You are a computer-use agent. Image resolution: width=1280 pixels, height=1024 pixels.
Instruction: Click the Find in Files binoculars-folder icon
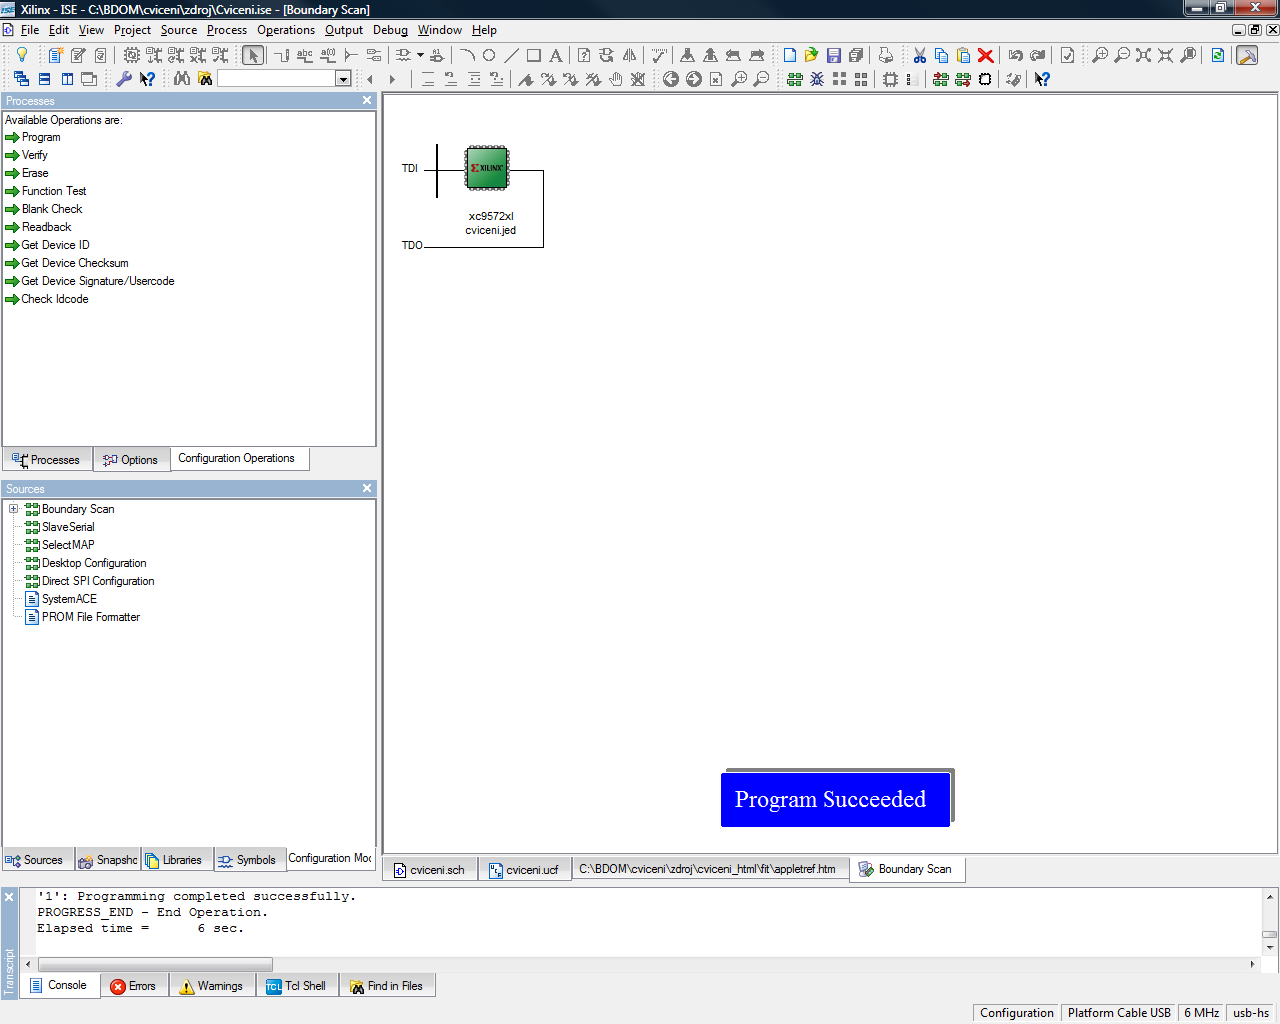tap(204, 78)
